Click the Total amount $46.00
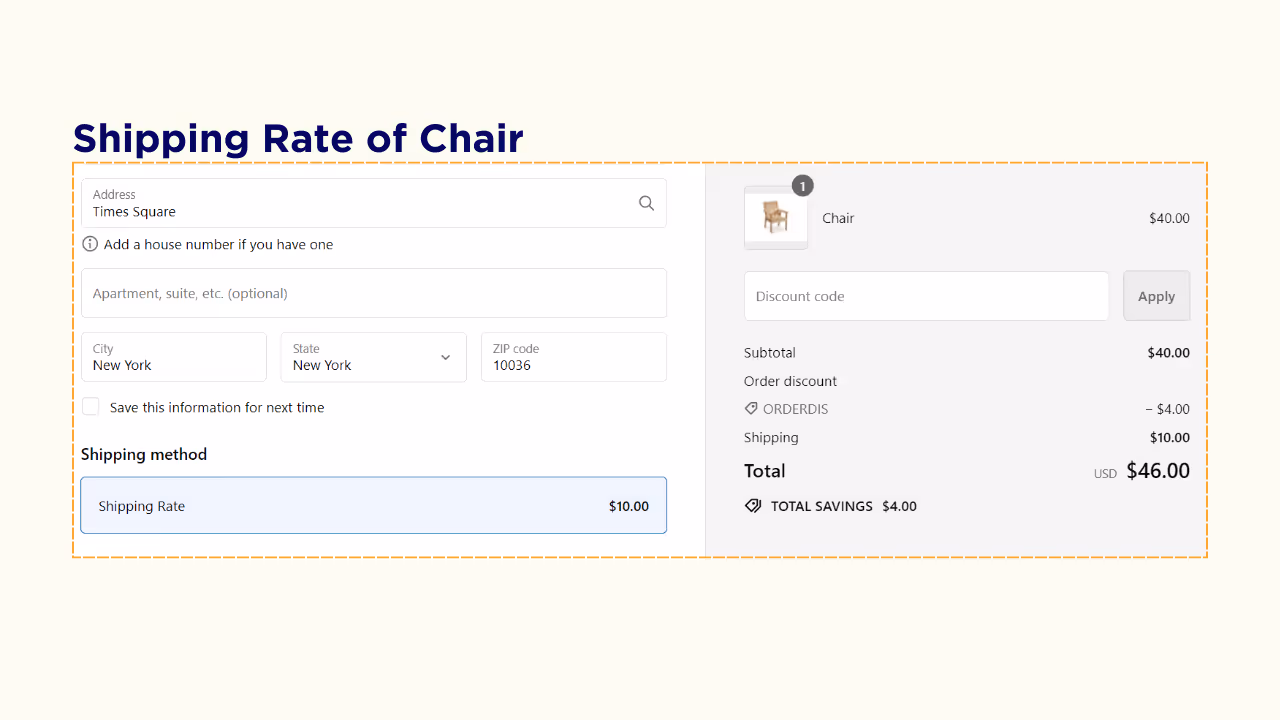Image resolution: width=1280 pixels, height=720 pixels. (x=1158, y=471)
